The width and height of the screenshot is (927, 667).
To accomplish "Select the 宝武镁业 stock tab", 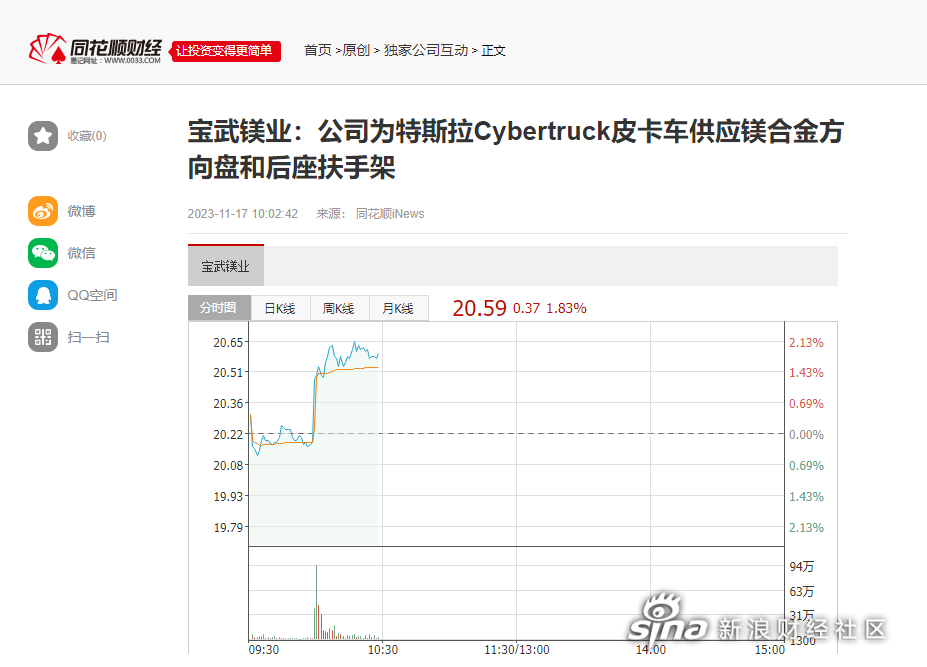I will [x=226, y=266].
